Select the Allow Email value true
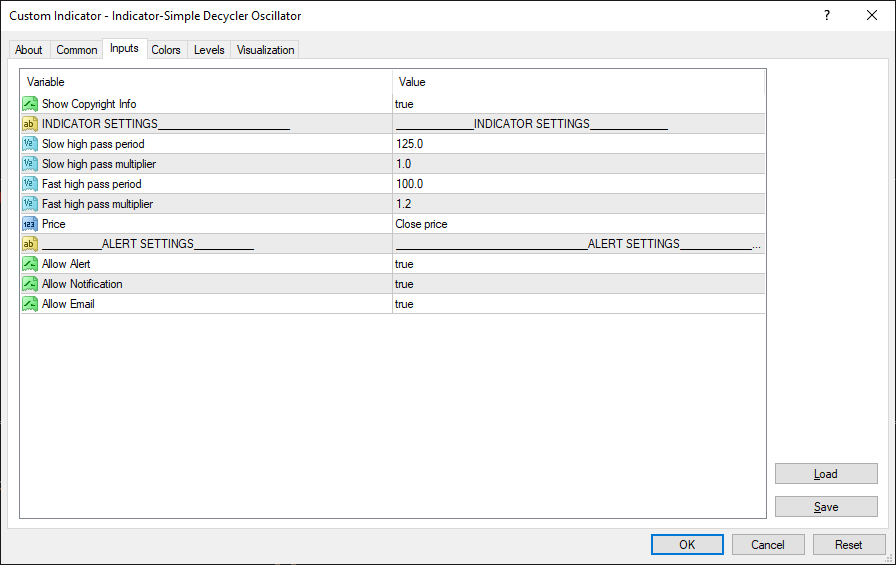The height and width of the screenshot is (565, 896). pyautogui.click(x=404, y=304)
